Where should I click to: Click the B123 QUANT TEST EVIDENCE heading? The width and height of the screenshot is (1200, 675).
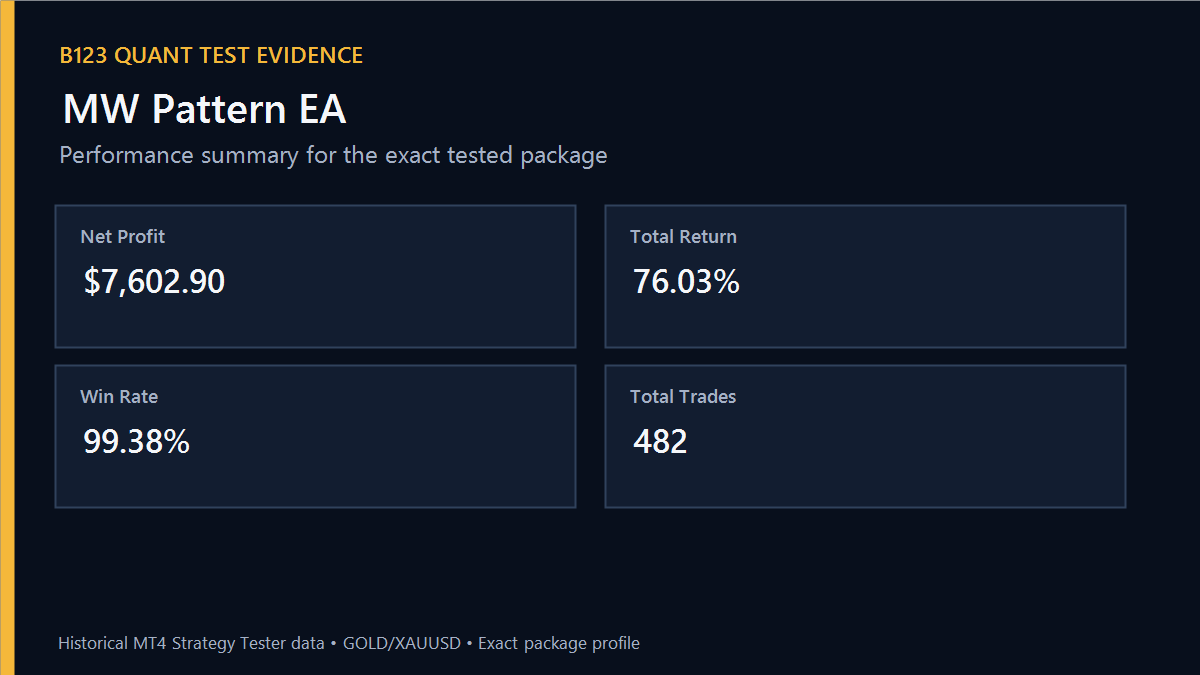coord(211,56)
